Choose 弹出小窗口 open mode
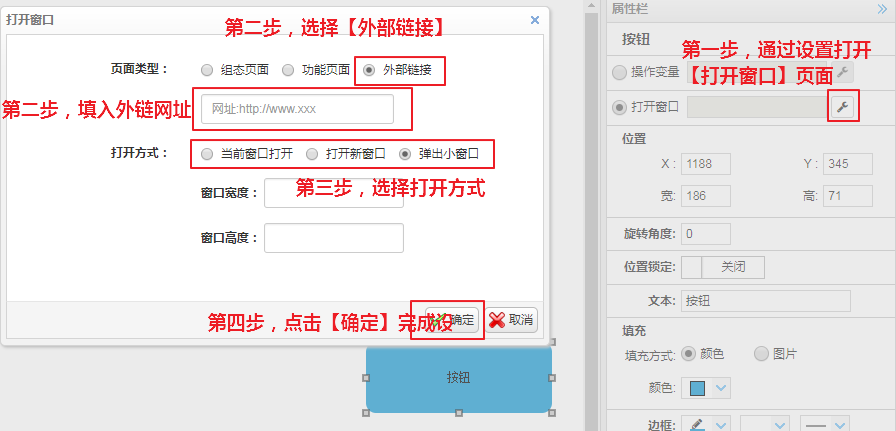 [x=405, y=154]
